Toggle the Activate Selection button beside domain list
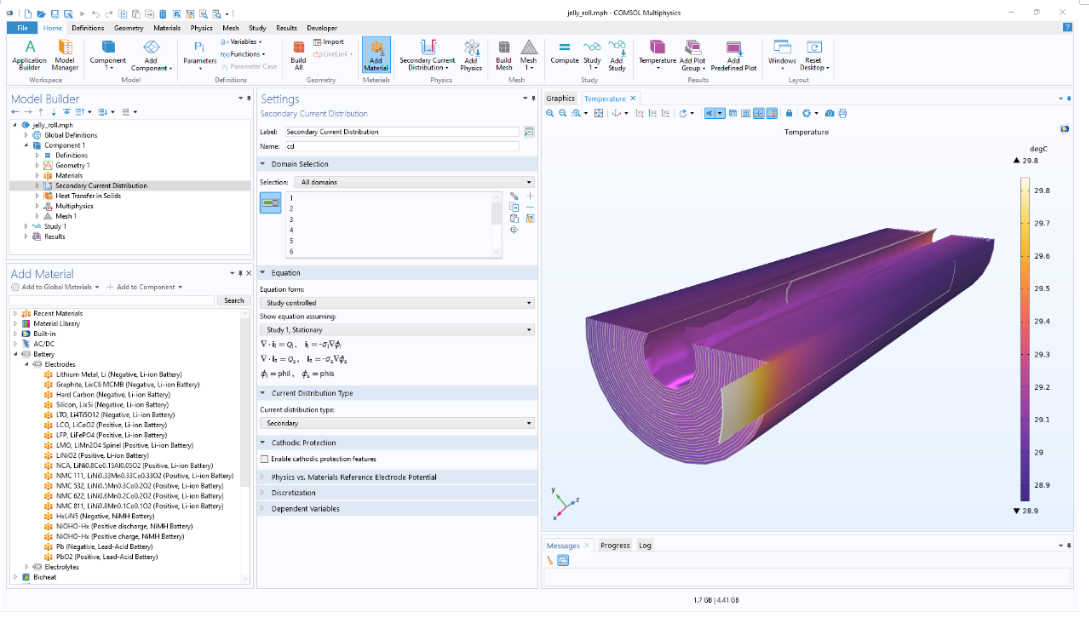1089x619 pixels. 270,203
